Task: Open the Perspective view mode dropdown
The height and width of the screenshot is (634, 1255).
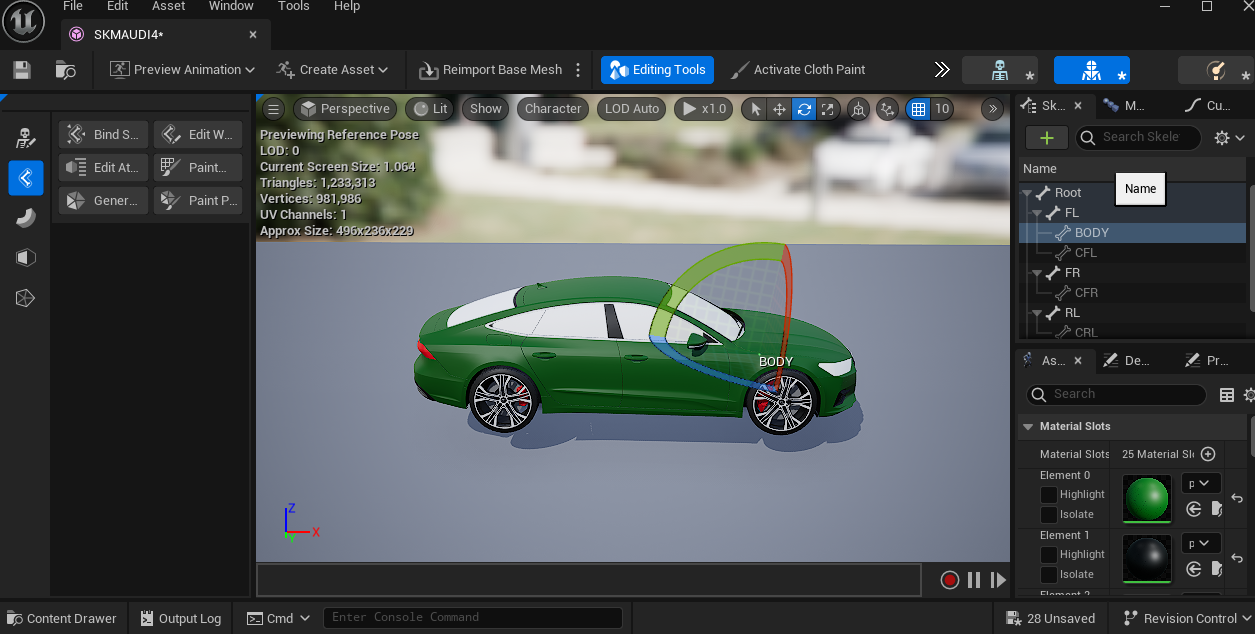Action: [x=345, y=109]
